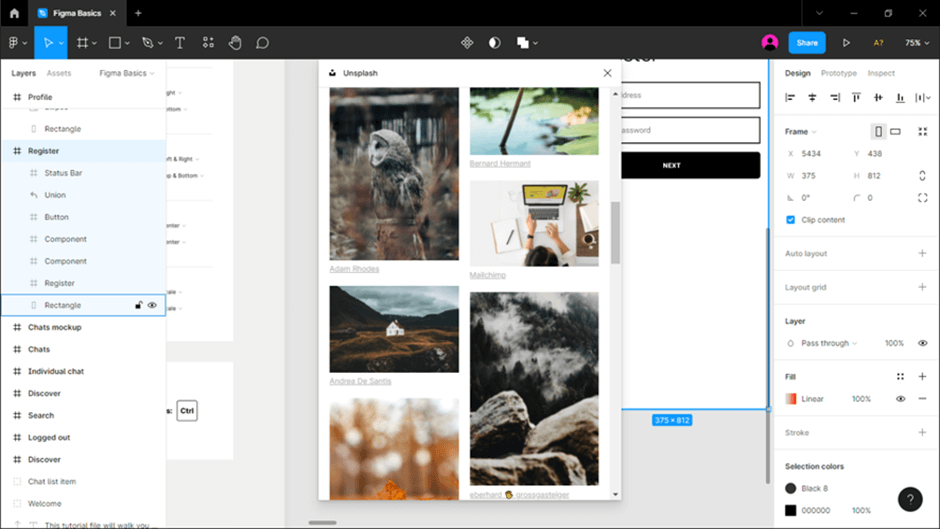This screenshot has height=529, width=940.
Task: Align vertical centers
Action: click(x=878, y=97)
